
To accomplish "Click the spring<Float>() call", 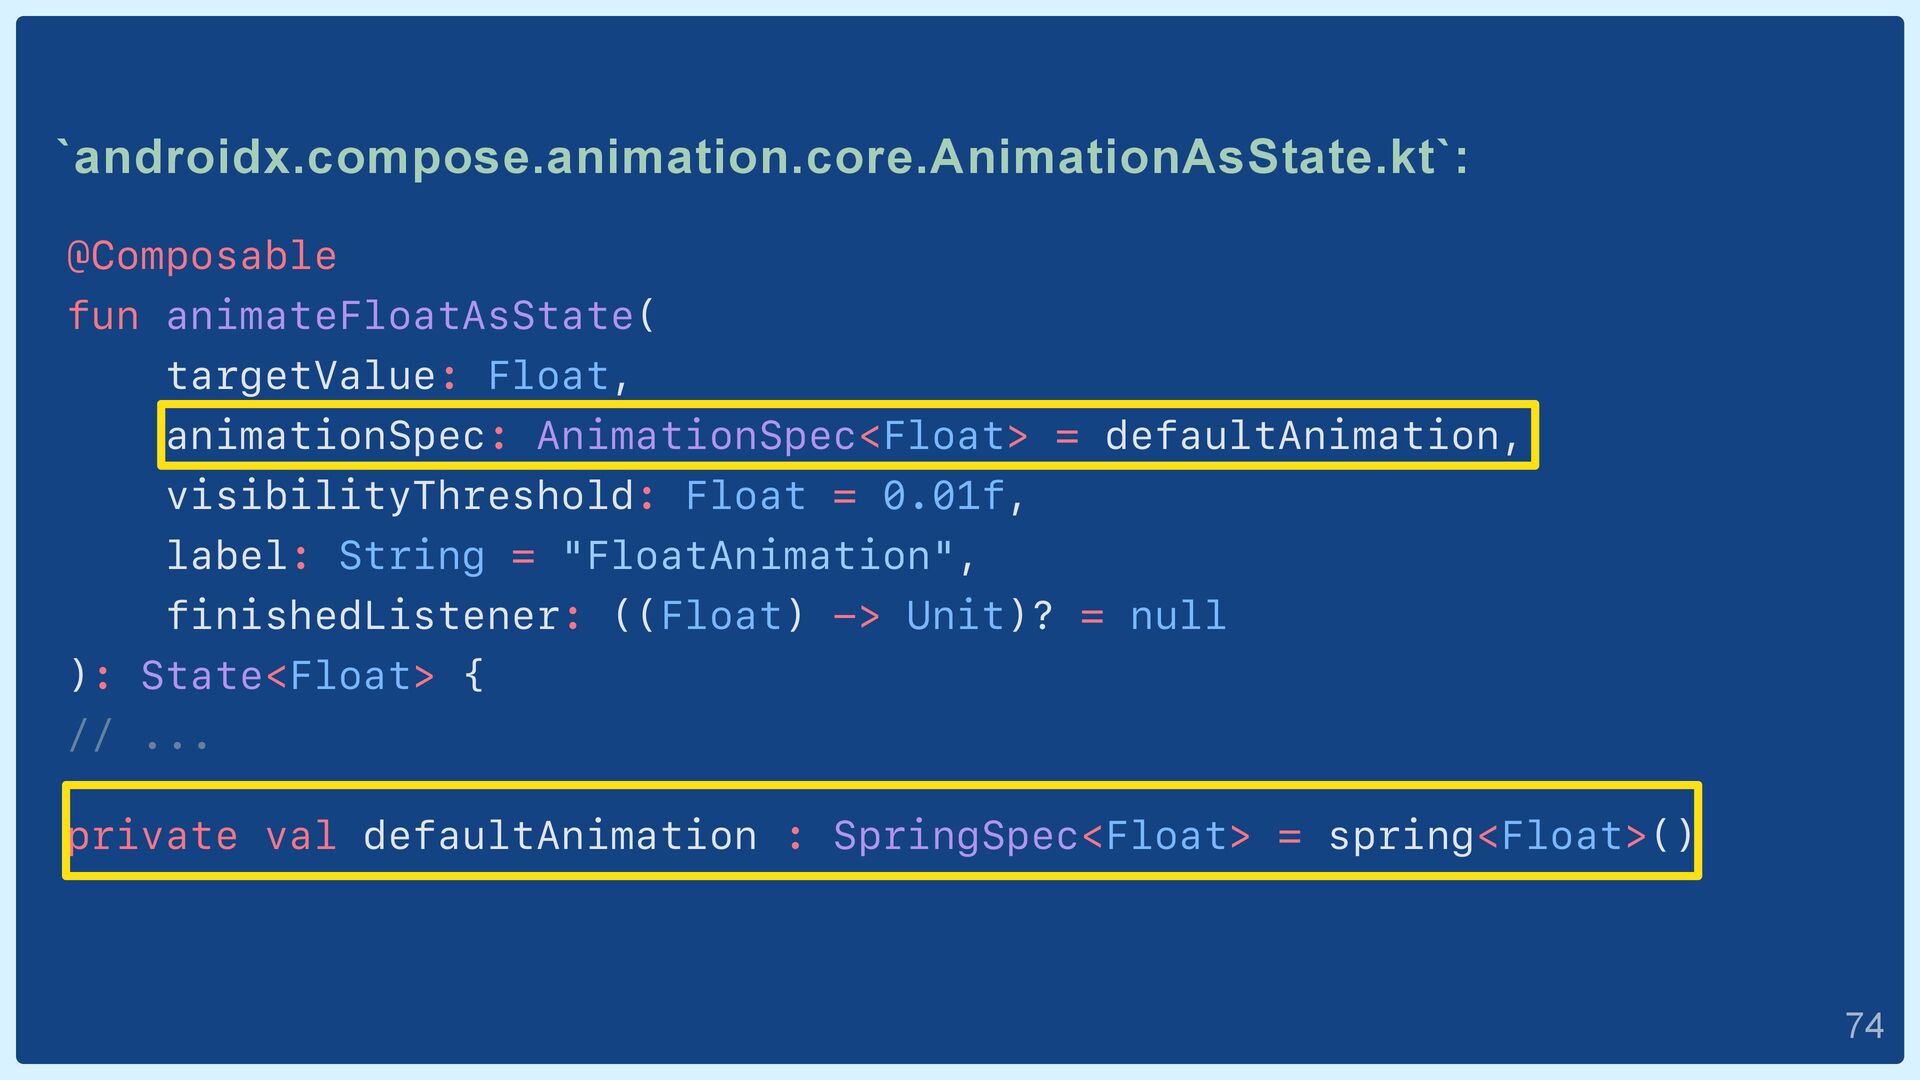I will tap(1510, 836).
